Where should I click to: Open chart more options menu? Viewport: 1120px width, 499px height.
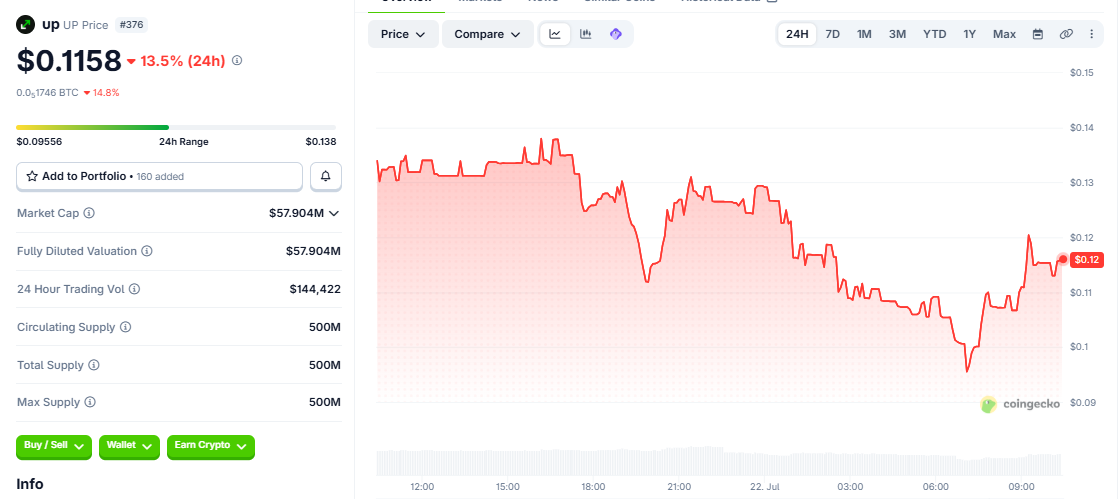click(1091, 34)
